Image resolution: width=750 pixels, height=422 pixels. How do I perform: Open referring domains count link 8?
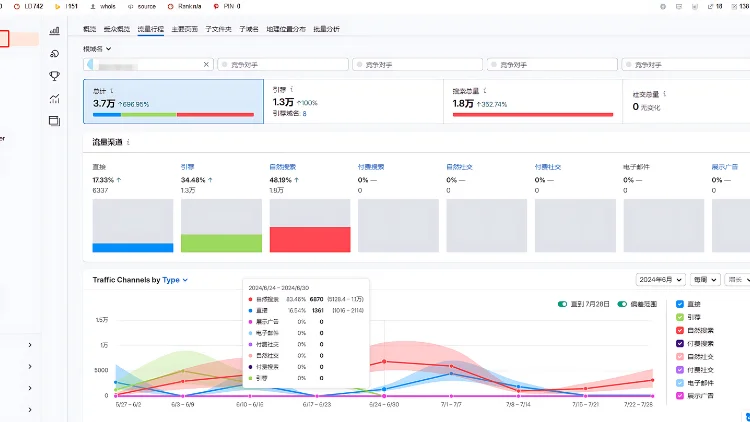[304, 114]
